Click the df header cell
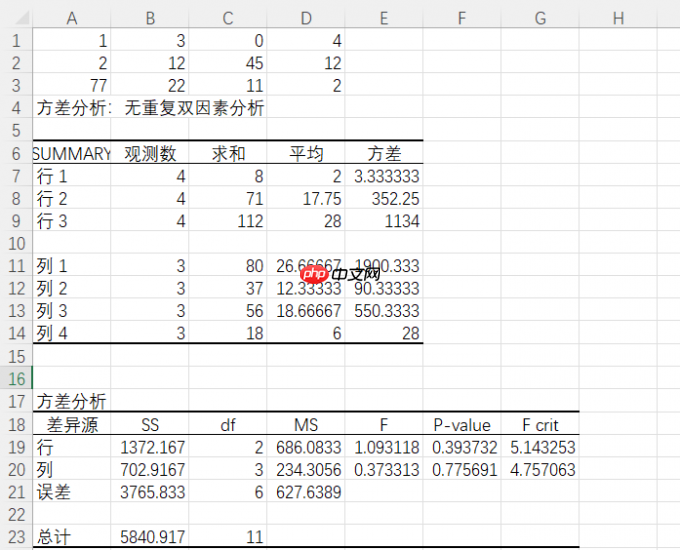This screenshot has height=550, width=680. (228, 425)
